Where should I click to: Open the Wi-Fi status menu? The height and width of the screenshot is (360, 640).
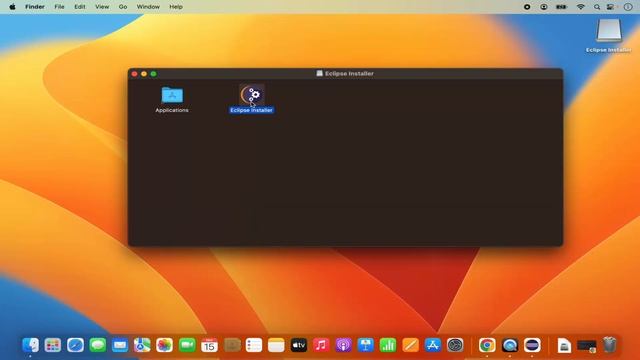click(580, 7)
